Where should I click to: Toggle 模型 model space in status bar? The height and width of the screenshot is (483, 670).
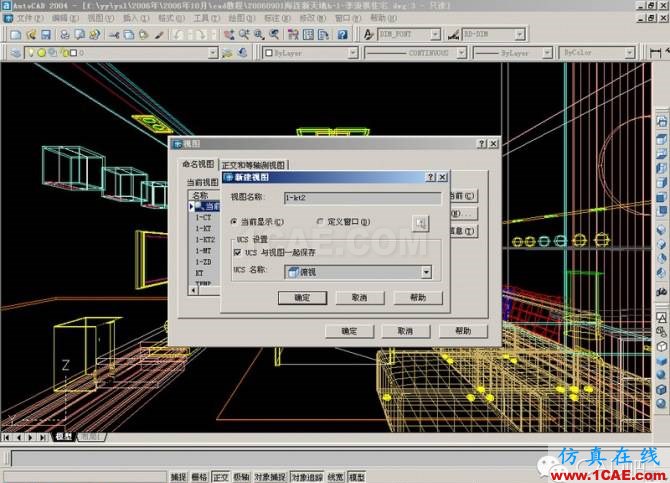tap(356, 477)
